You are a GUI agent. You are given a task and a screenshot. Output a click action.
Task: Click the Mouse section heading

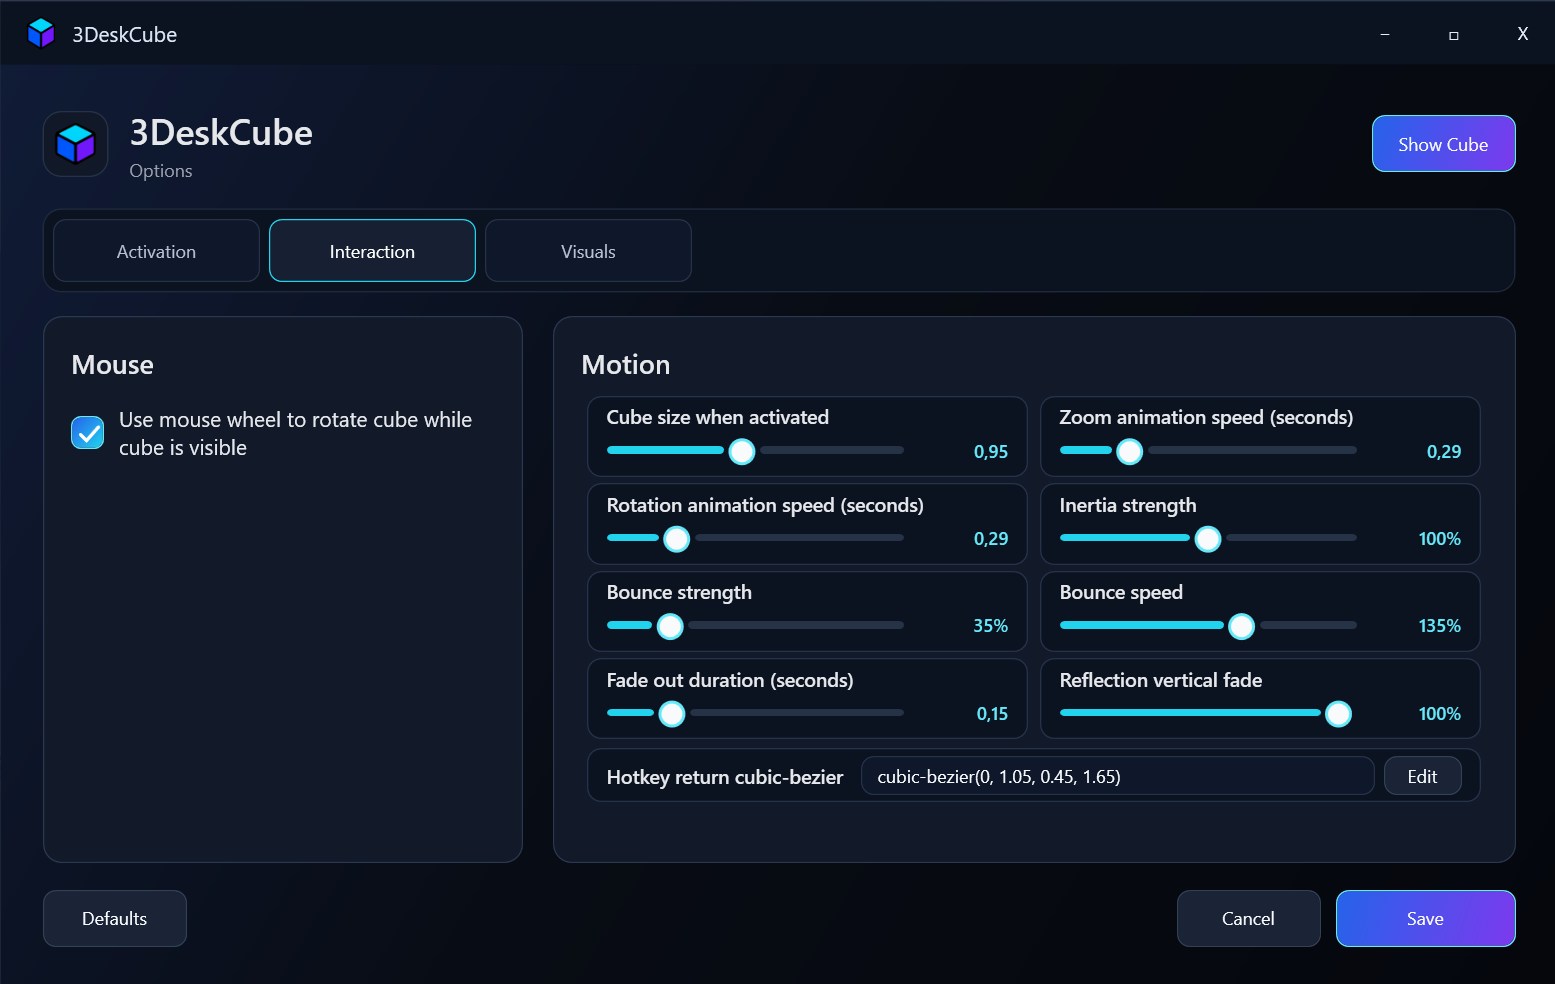pyautogui.click(x=113, y=365)
